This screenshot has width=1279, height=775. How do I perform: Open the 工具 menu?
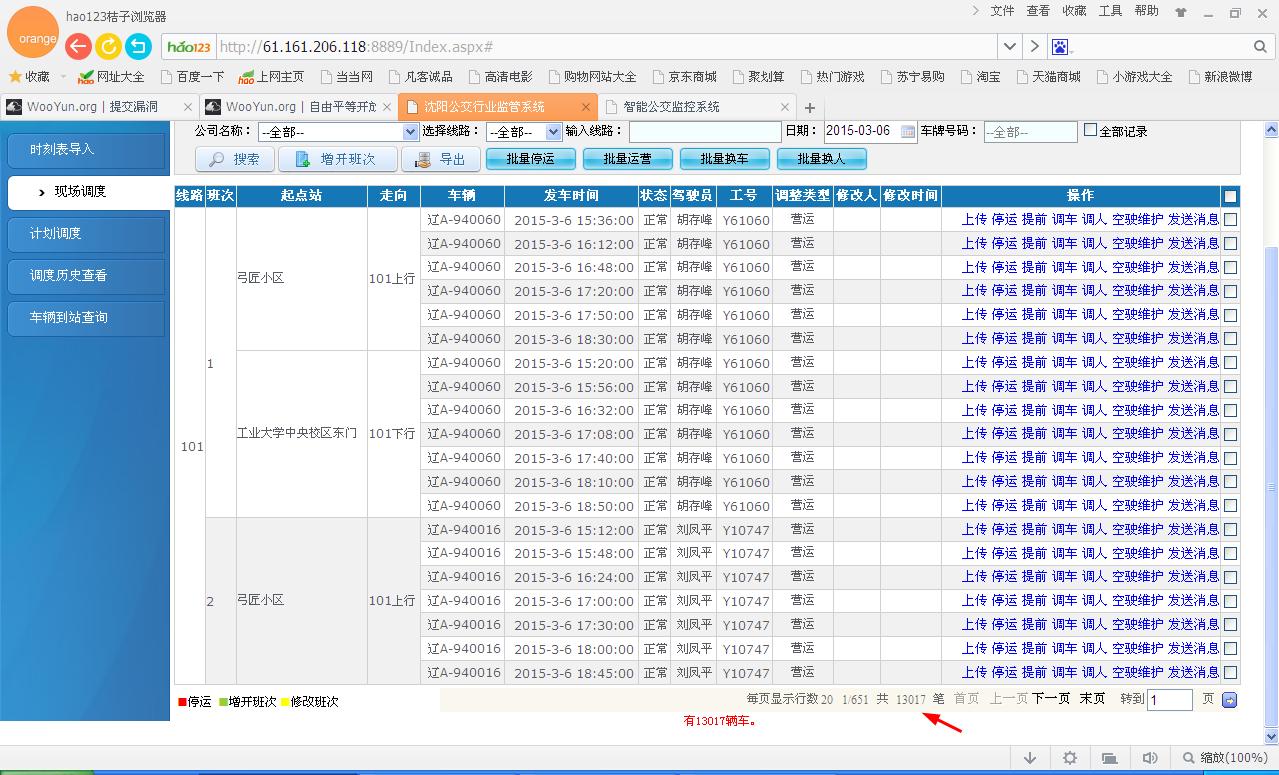pyautogui.click(x=1110, y=11)
